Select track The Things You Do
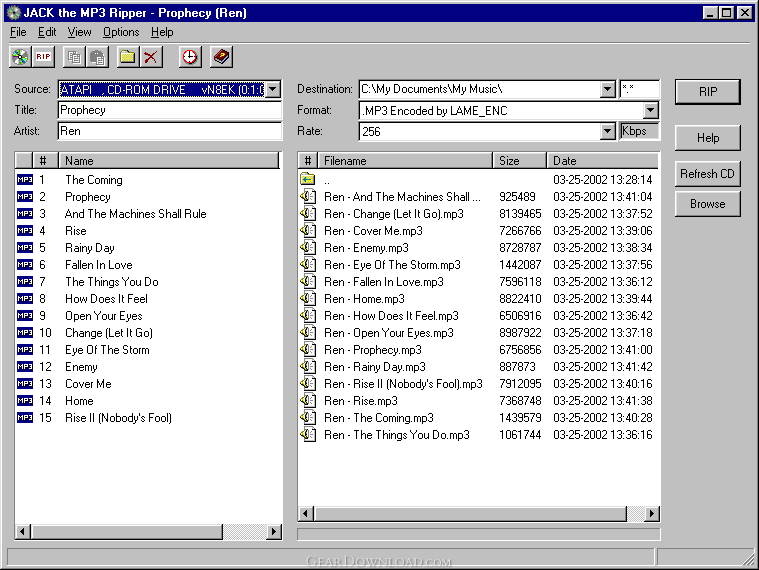The height and width of the screenshot is (570, 759). click(x=112, y=282)
